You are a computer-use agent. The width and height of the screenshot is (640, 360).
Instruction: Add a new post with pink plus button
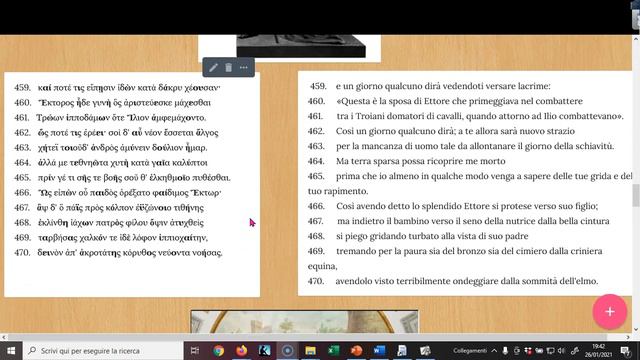pos(609,312)
